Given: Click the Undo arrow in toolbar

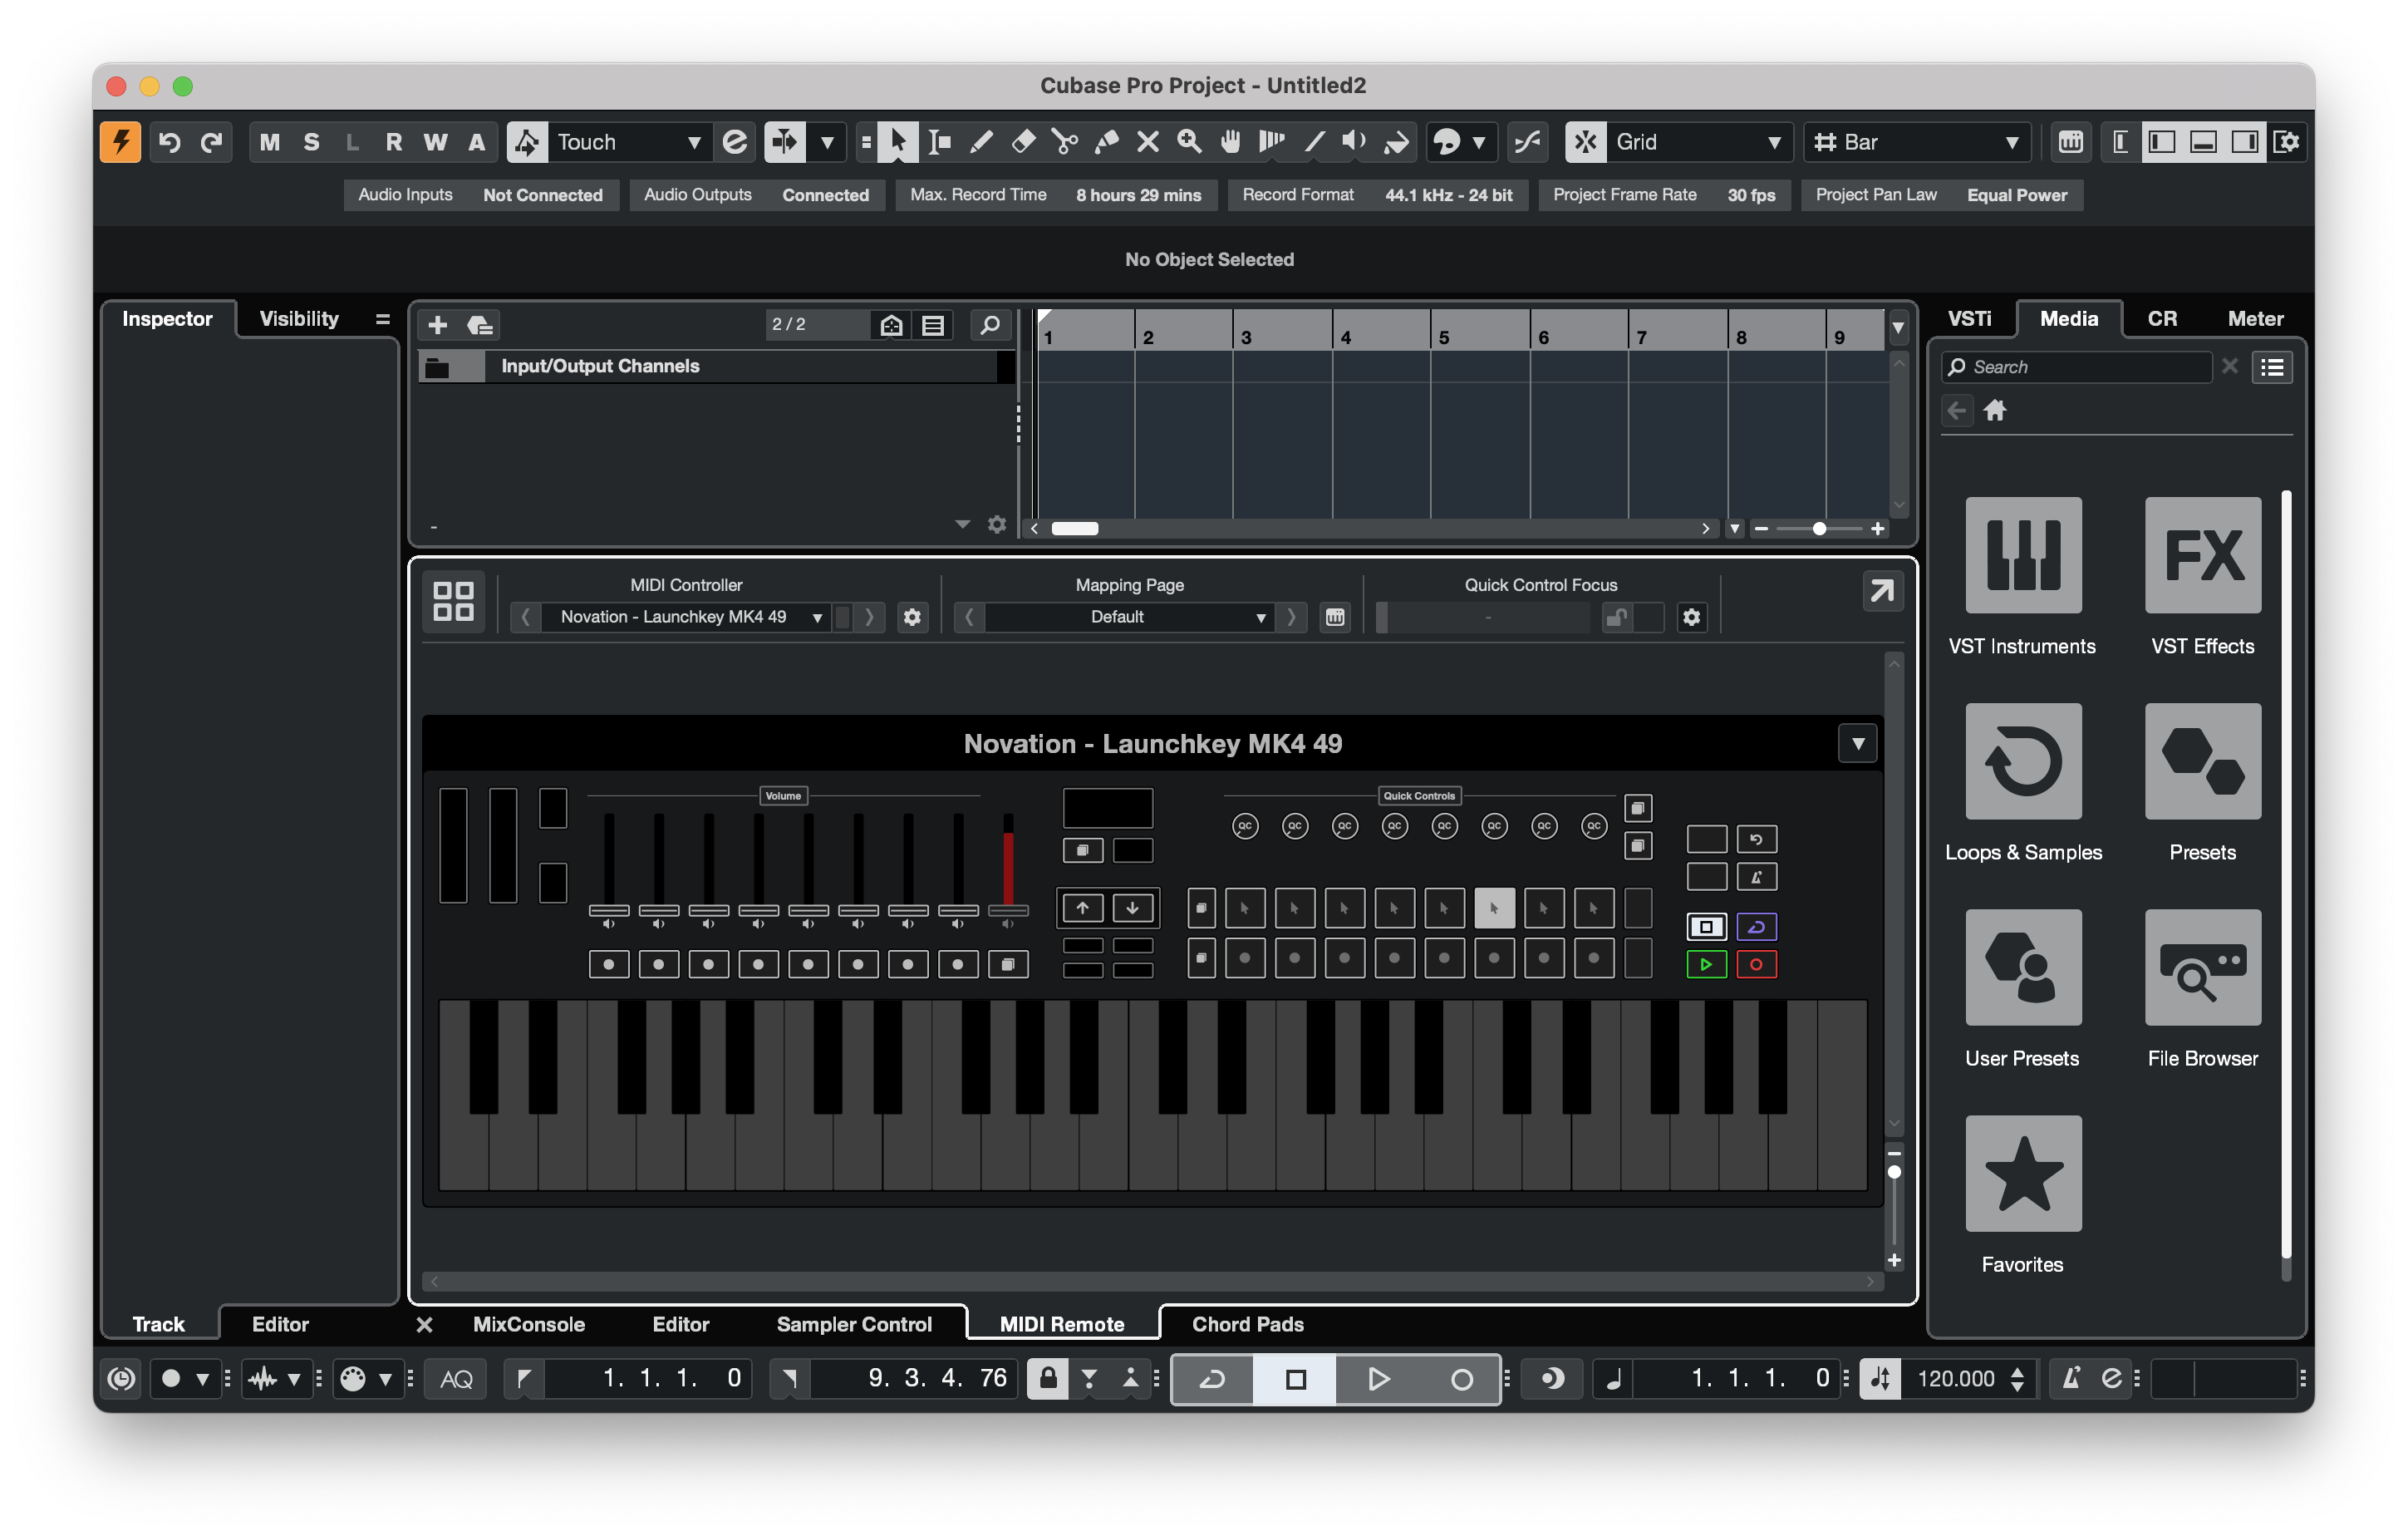Looking at the screenshot, I should tap(170, 142).
